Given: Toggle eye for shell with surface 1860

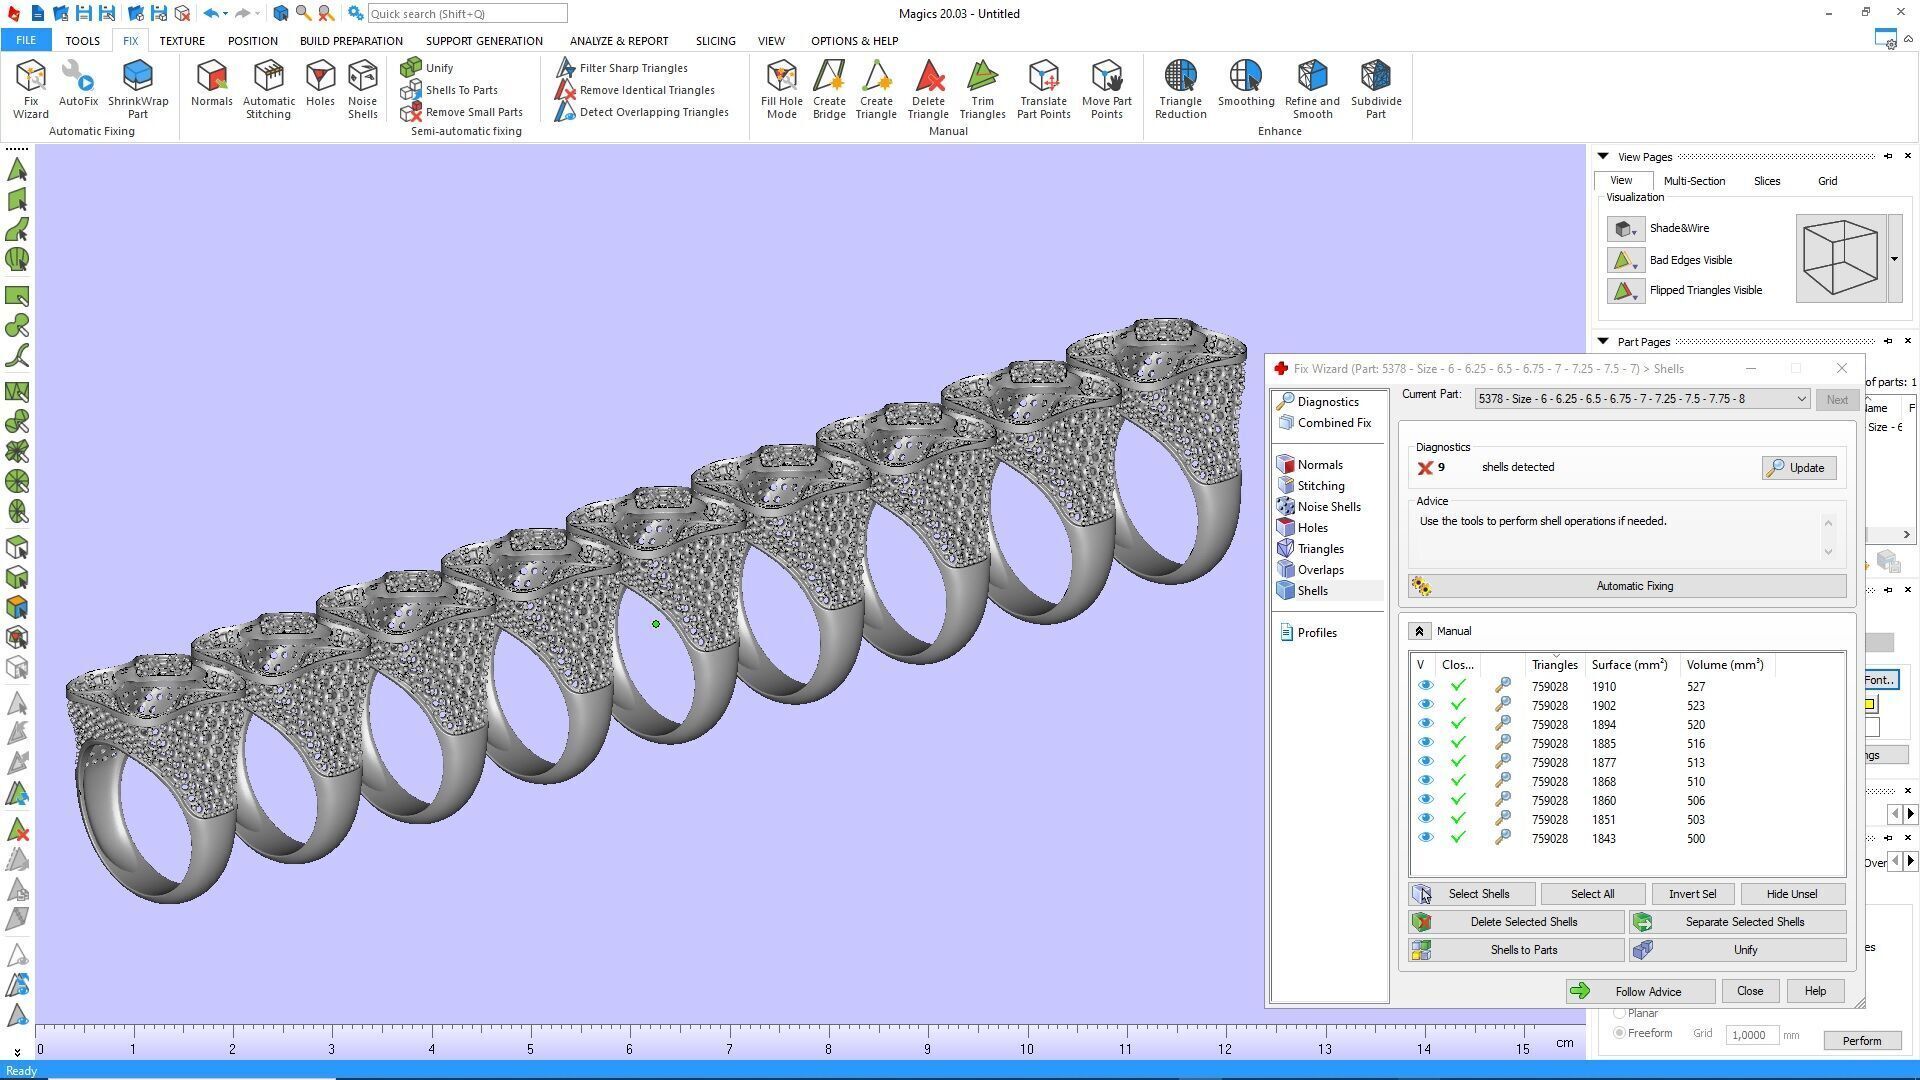Looking at the screenshot, I should pos(1425,800).
